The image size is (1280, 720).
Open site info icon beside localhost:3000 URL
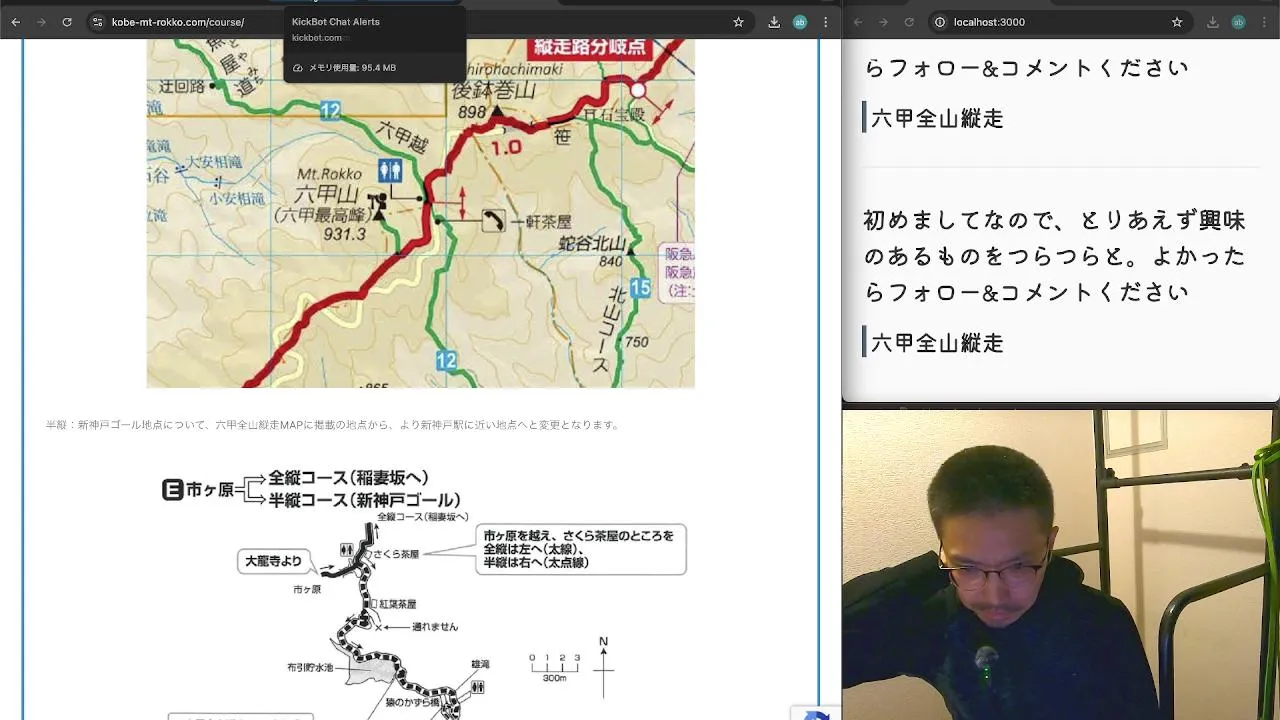940,22
